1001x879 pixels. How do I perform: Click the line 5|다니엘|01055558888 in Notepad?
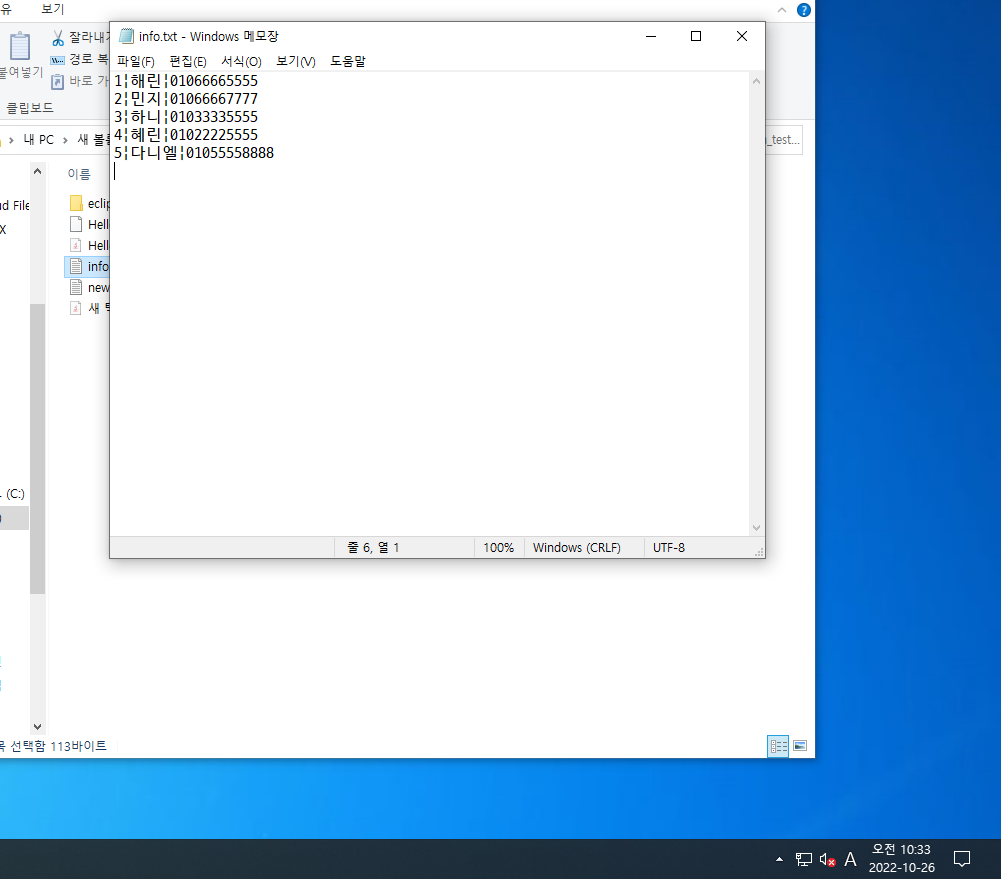pos(194,153)
